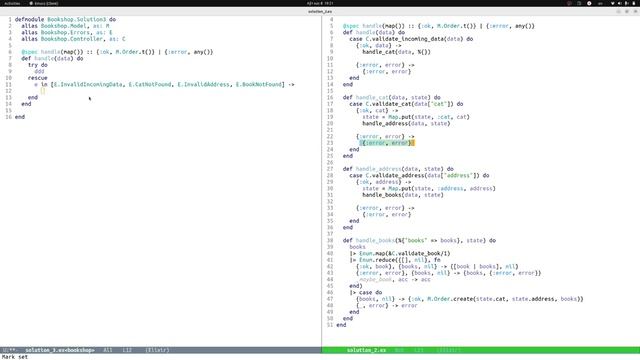Viewport: 640px width, 360px height.
Task: Click the network icon in the system tray
Action: [x=612, y=3]
